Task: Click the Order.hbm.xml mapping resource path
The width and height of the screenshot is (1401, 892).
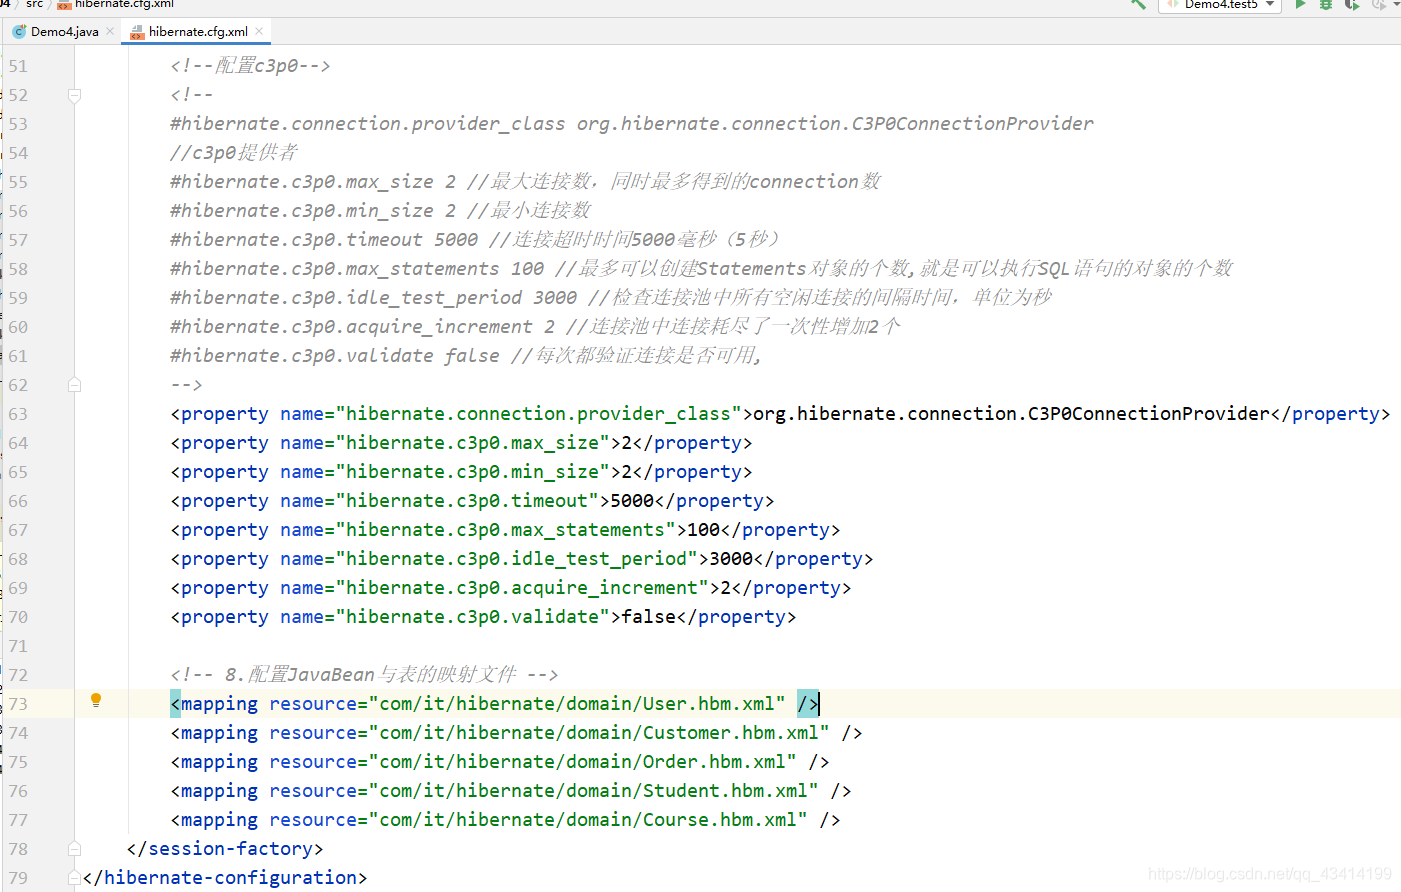Action: click(x=582, y=762)
